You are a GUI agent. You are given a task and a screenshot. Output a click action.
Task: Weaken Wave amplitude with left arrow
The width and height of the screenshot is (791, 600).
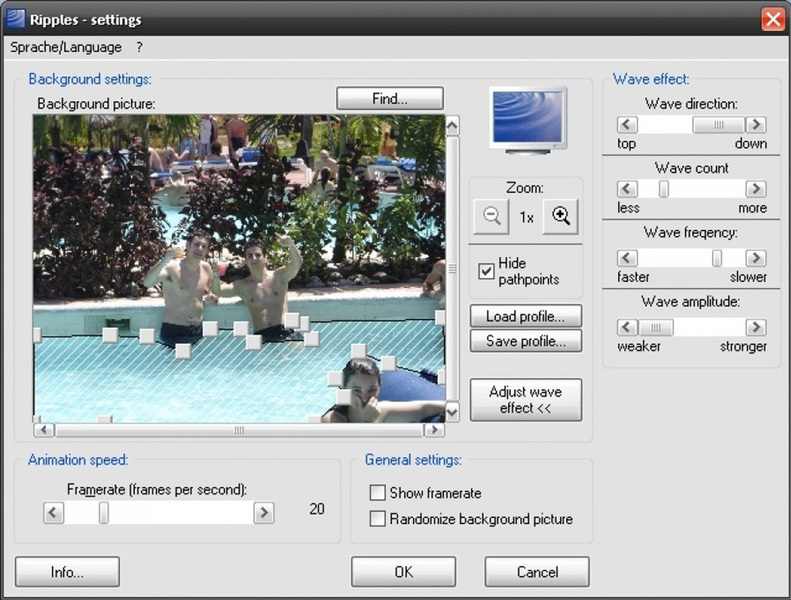click(627, 327)
